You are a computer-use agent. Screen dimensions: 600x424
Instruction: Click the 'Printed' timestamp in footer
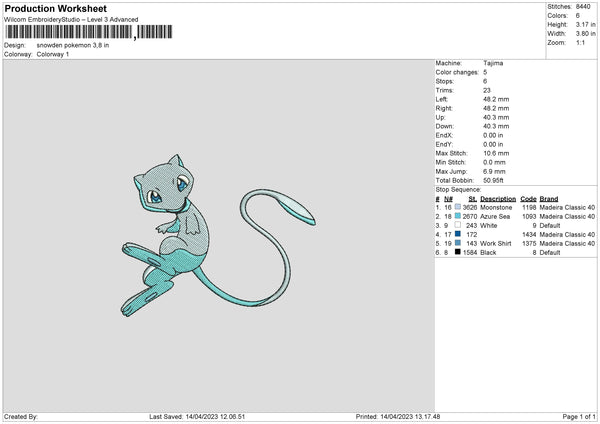398,417
